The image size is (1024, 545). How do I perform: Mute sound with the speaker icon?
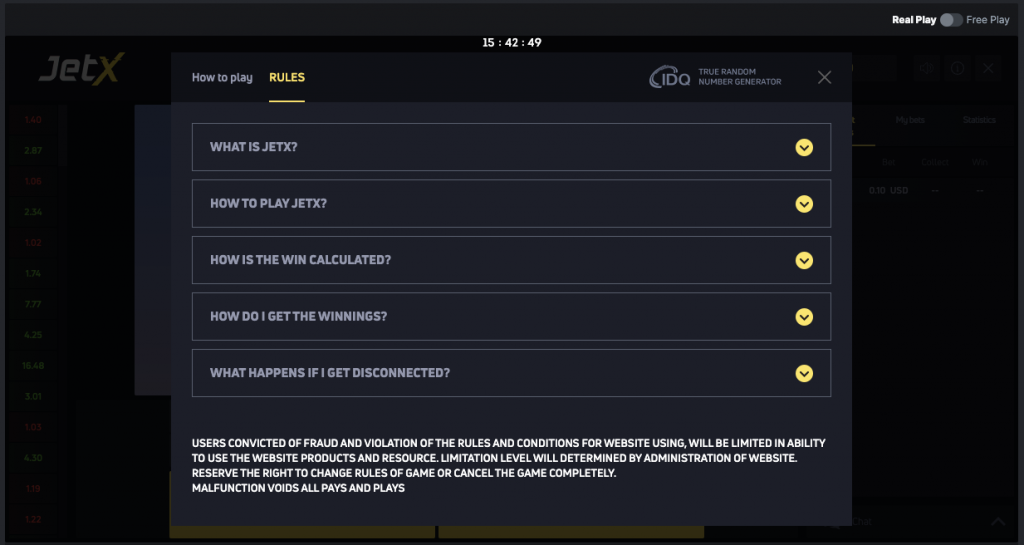pos(926,68)
